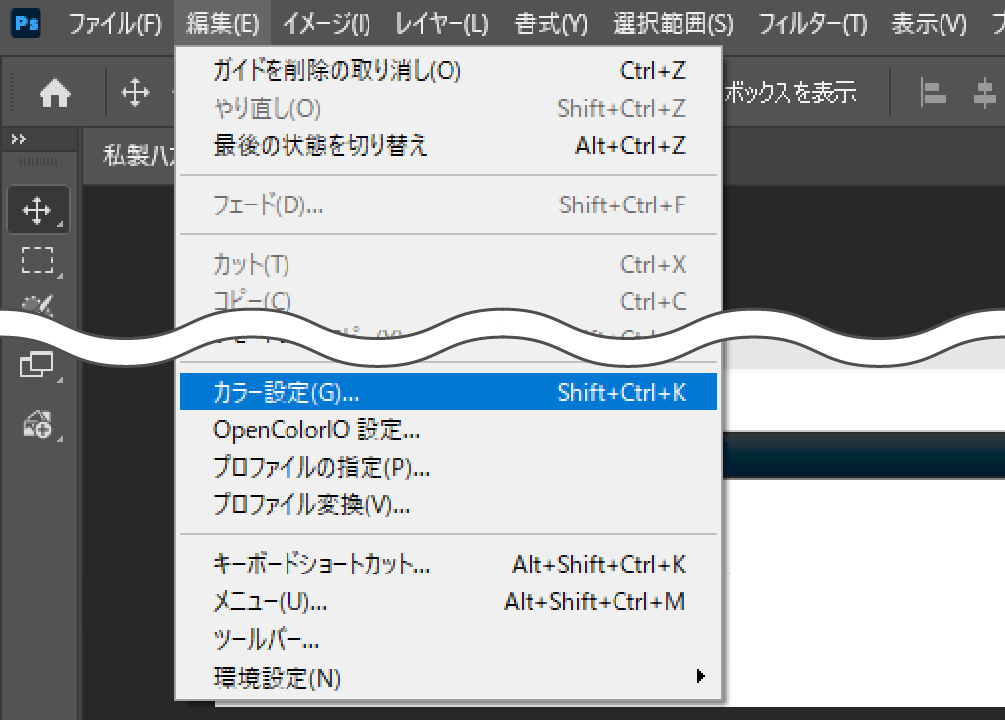Click the move tool icon in options bar

pyautogui.click(x=135, y=93)
